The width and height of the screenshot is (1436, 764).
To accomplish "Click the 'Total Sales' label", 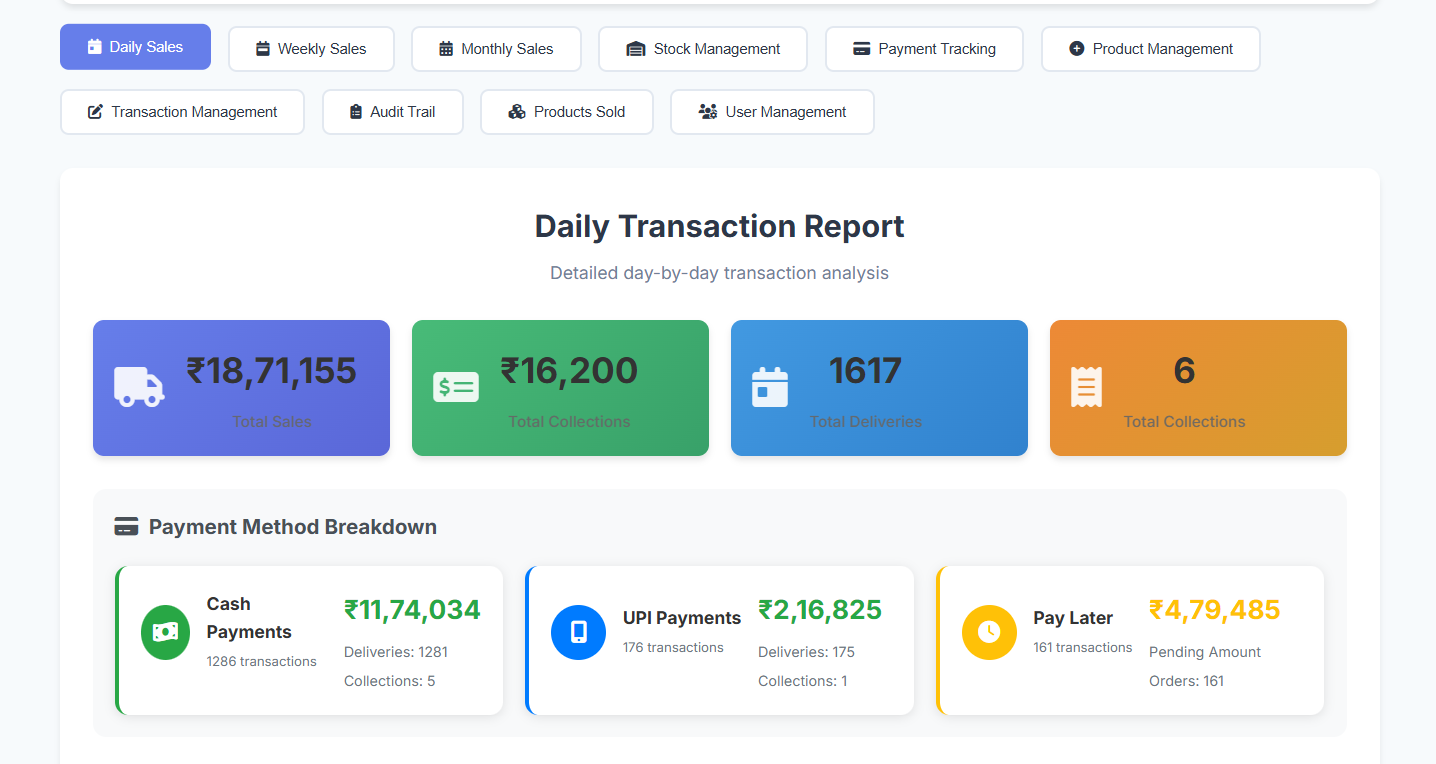I will pyautogui.click(x=272, y=422).
